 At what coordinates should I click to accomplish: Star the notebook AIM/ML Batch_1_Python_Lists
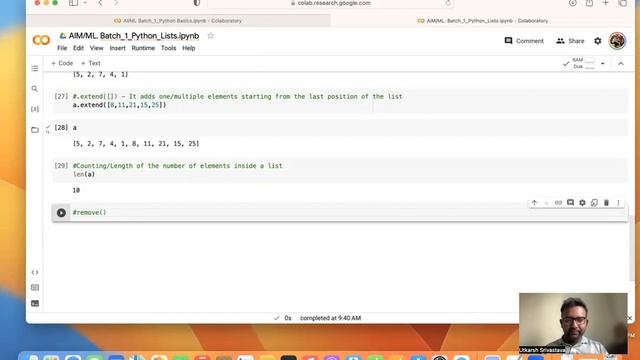click(x=211, y=36)
